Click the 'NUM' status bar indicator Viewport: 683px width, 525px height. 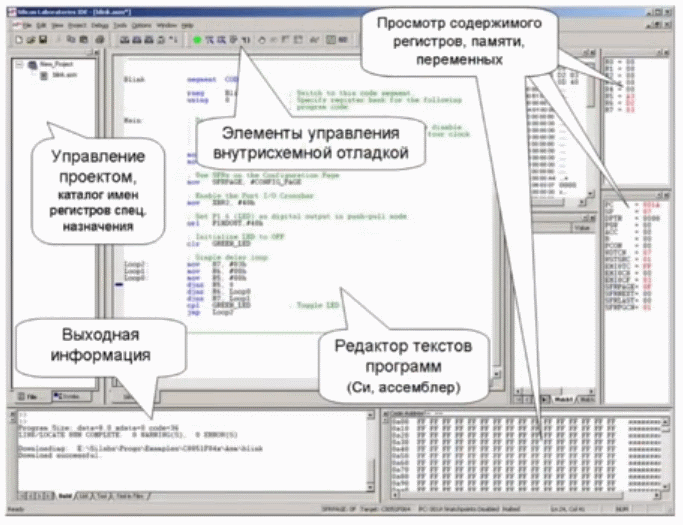[621, 508]
